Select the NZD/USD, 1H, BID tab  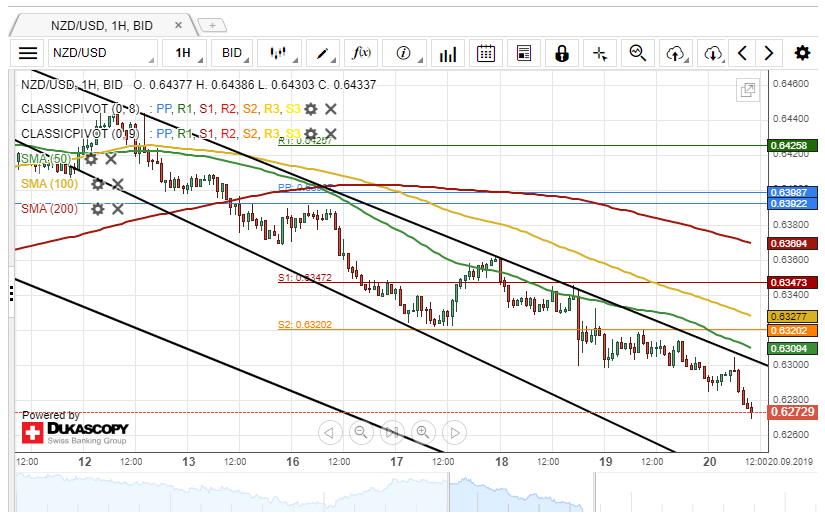[x=95, y=23]
